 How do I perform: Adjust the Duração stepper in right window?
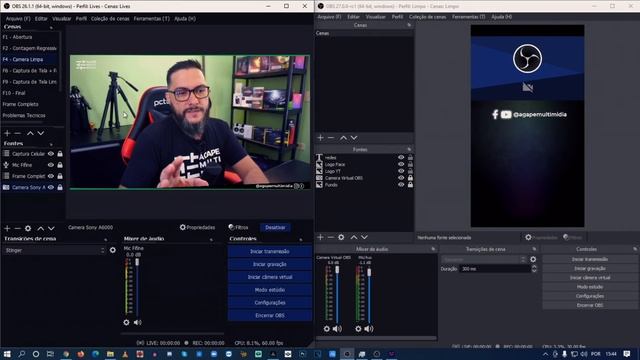(x=534, y=269)
